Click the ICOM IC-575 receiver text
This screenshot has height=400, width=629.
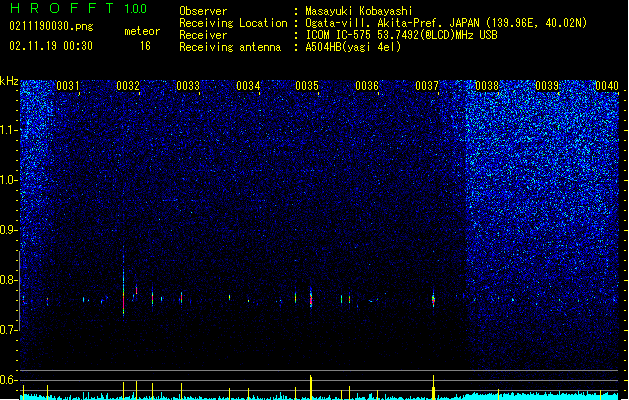(401, 35)
